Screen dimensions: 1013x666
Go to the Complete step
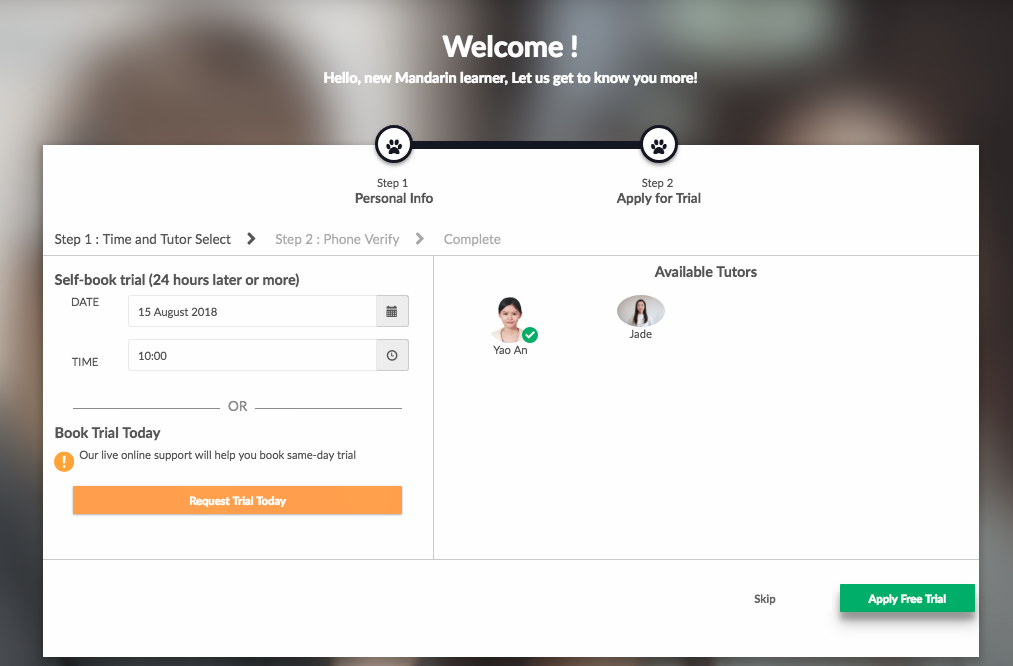(x=472, y=239)
